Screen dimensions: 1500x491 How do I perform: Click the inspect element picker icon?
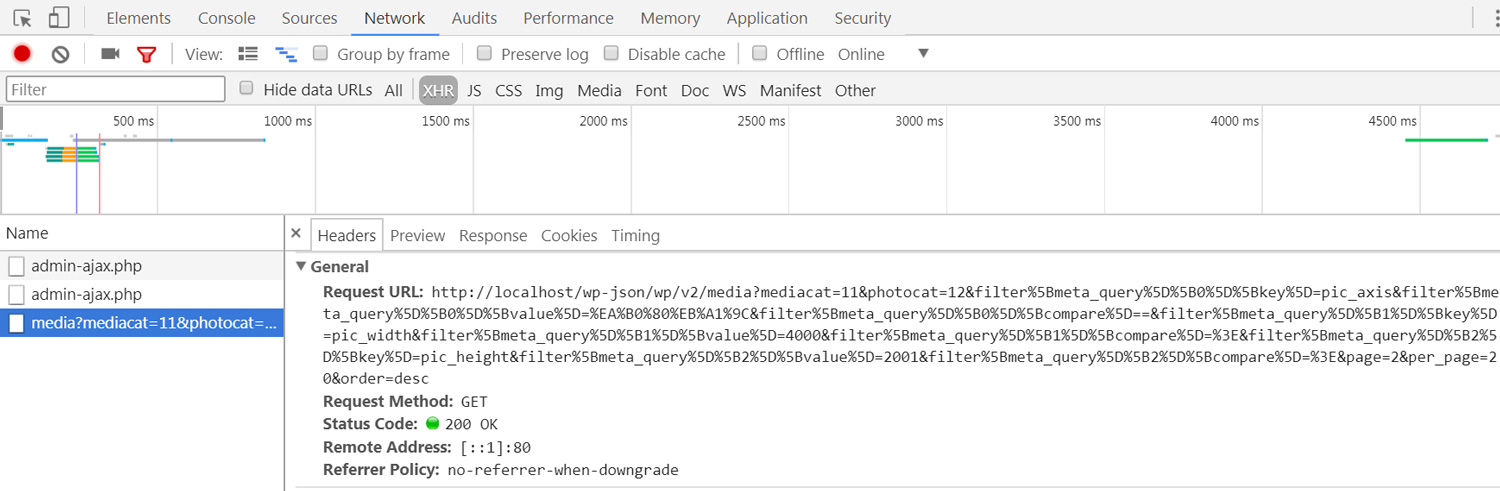click(22, 18)
